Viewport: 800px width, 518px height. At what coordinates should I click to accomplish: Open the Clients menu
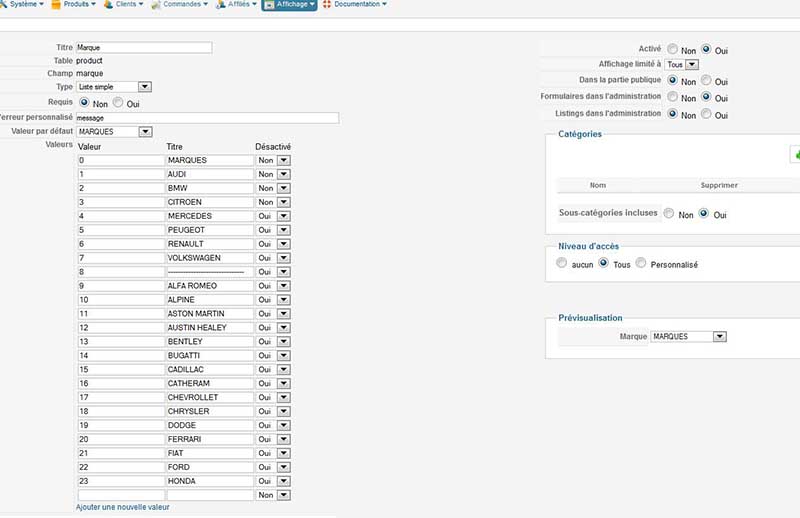124,4
